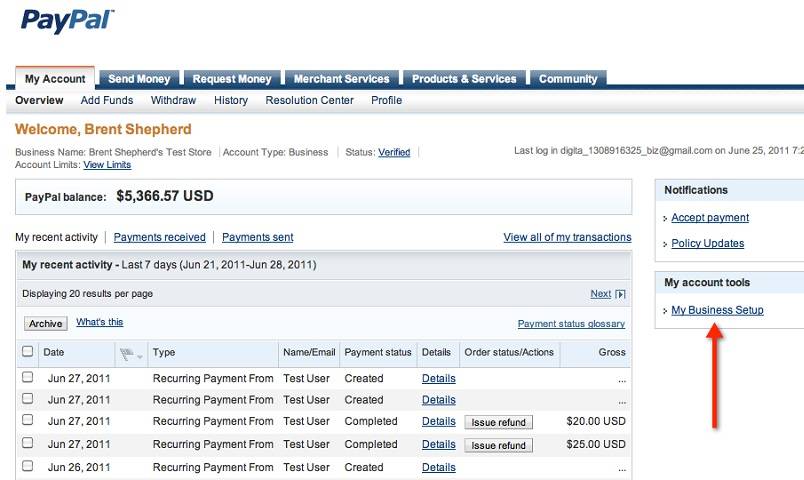Open the My Account tab

(x=55, y=78)
